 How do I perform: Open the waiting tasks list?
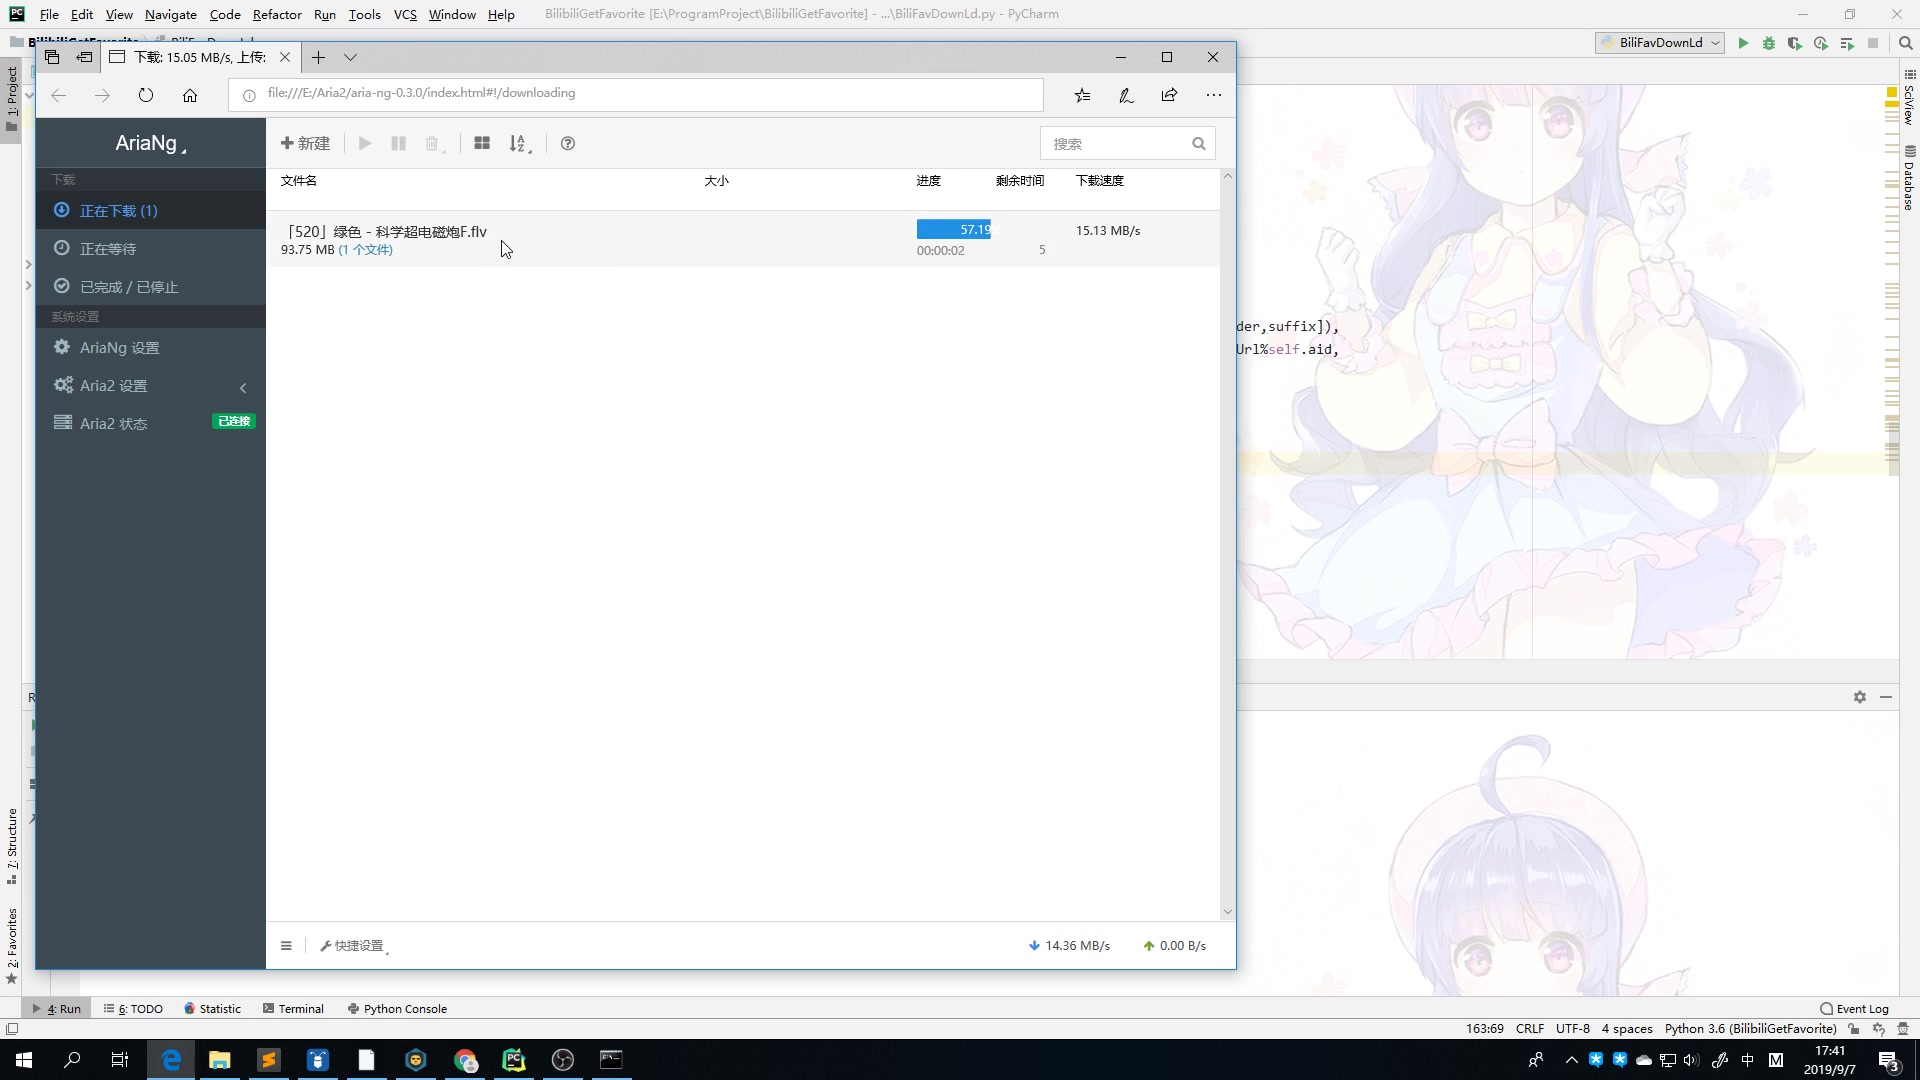(x=108, y=248)
